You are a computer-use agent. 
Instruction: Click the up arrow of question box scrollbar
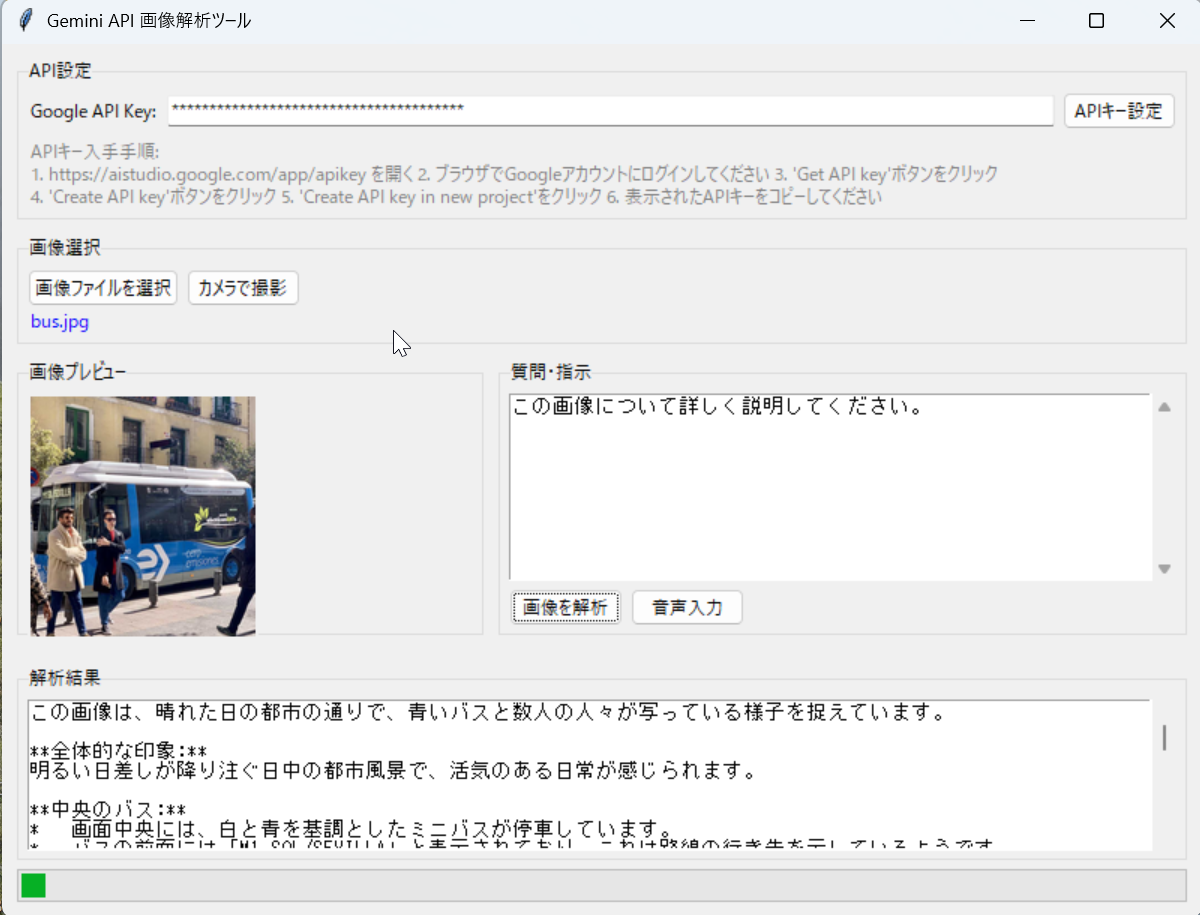tap(1164, 407)
